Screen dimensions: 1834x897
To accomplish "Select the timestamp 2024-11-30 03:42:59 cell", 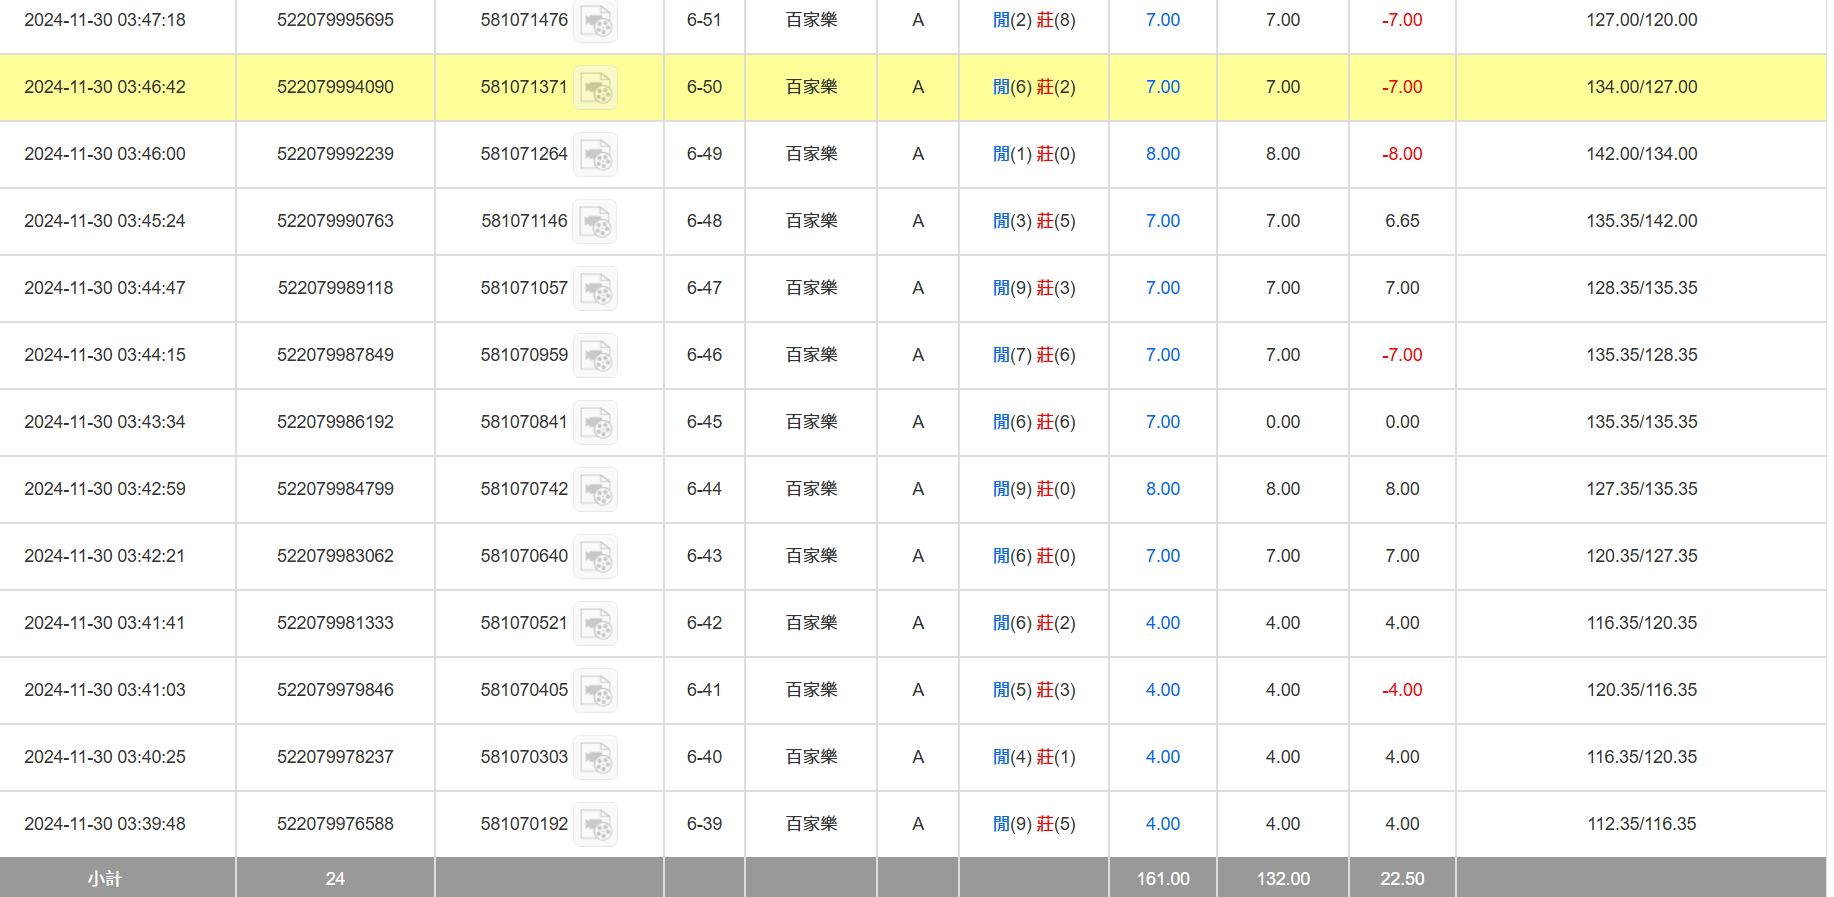I will click(x=105, y=489).
